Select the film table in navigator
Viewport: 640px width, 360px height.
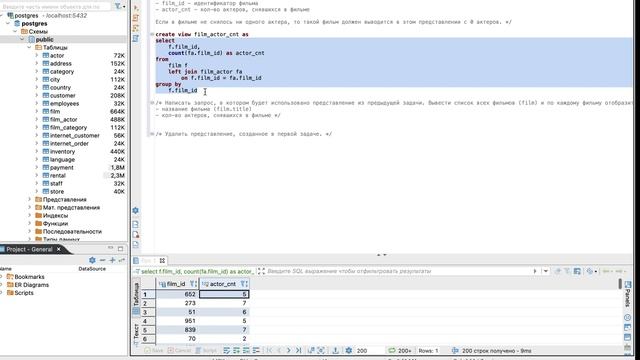click(55, 111)
